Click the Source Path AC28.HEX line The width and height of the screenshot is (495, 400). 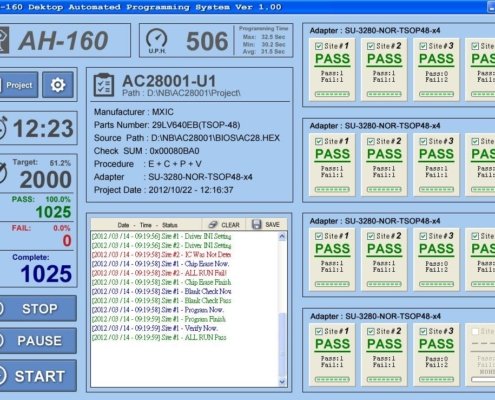point(187,138)
